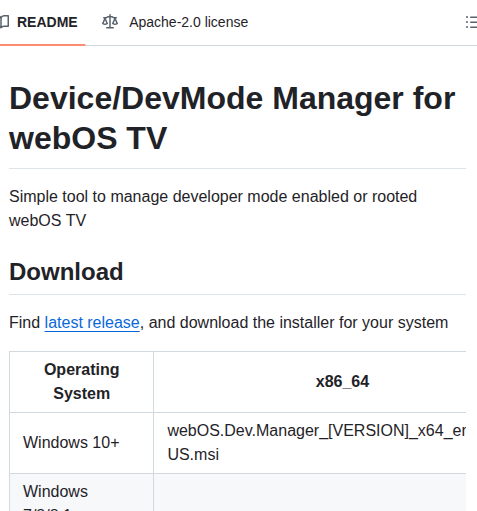This screenshot has width=477, height=511.
Task: Select the Operating System column header
Action: [82, 382]
